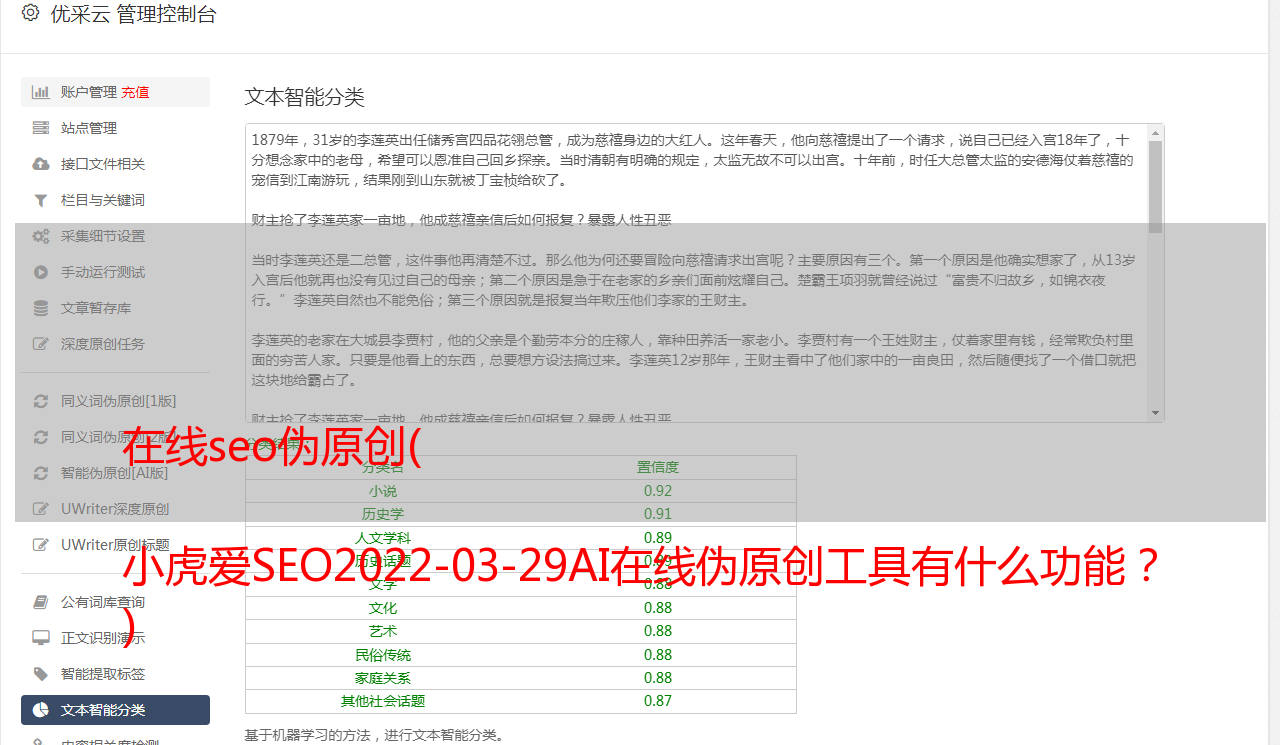The image size is (1280, 745).
Task: Click the 其他社会话题 category cell
Action: tap(383, 701)
